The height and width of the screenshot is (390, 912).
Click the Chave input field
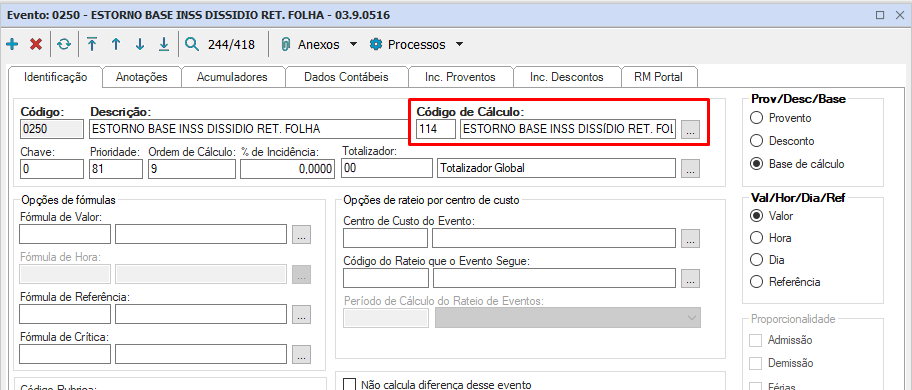tap(52, 169)
